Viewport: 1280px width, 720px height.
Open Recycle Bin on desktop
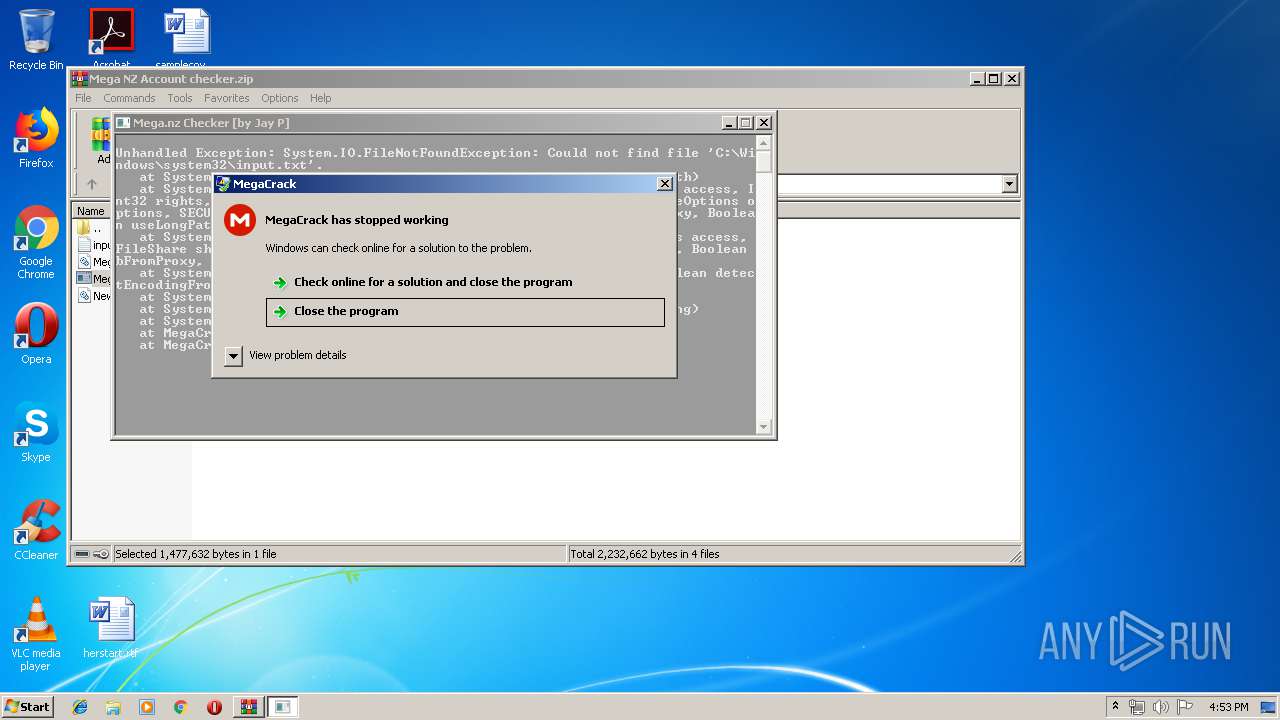click(36, 40)
